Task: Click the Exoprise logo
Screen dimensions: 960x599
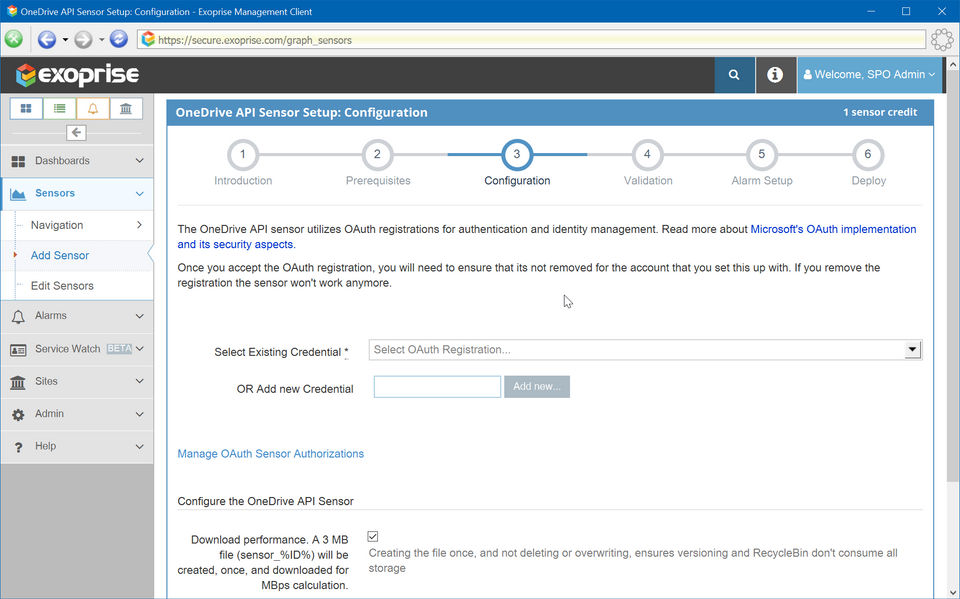Action: (x=77, y=75)
